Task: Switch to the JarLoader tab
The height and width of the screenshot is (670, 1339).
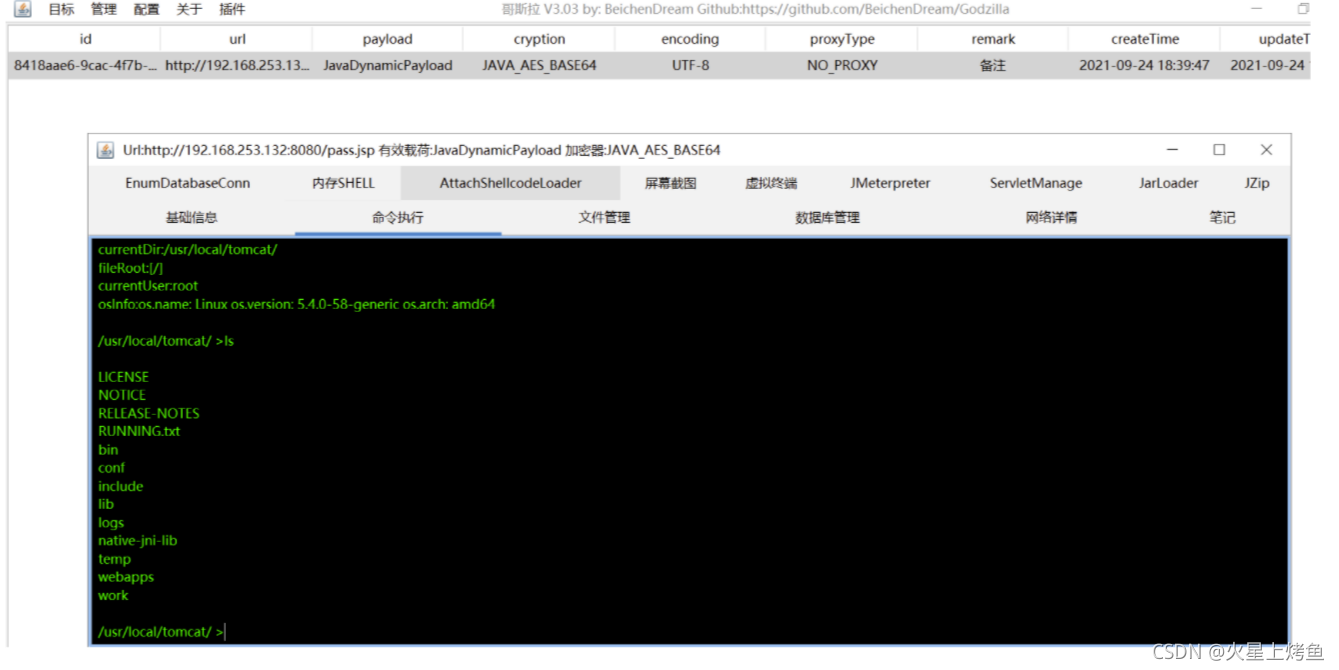Action: [x=1168, y=183]
